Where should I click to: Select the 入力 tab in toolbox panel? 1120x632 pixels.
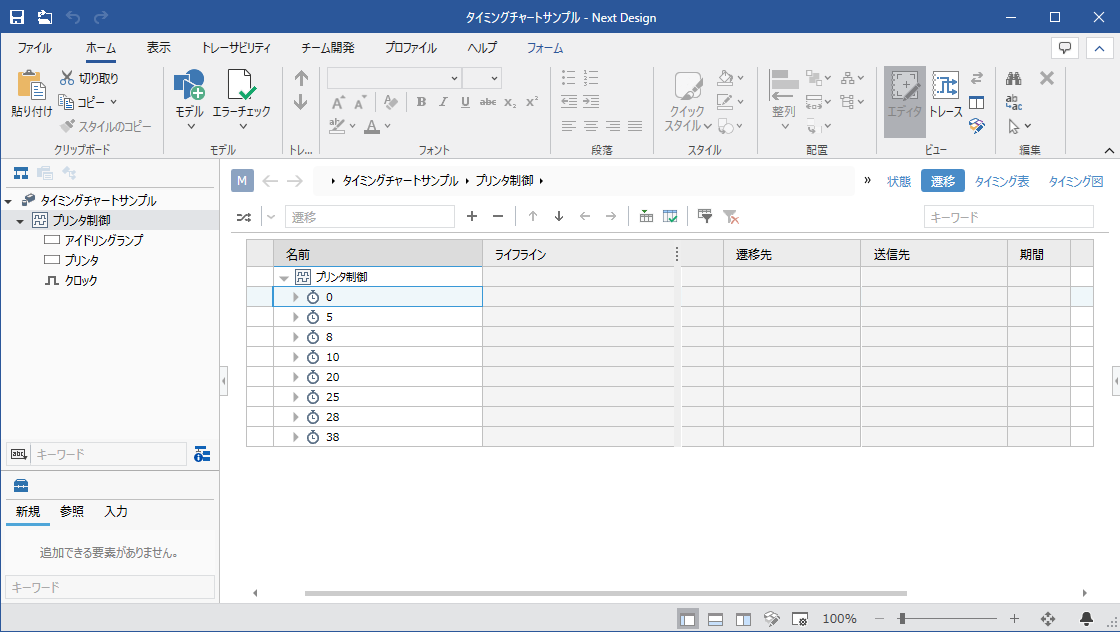(x=116, y=511)
